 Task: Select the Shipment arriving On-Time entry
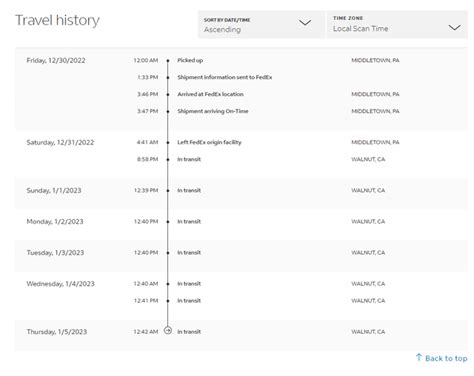pyautogui.click(x=213, y=111)
